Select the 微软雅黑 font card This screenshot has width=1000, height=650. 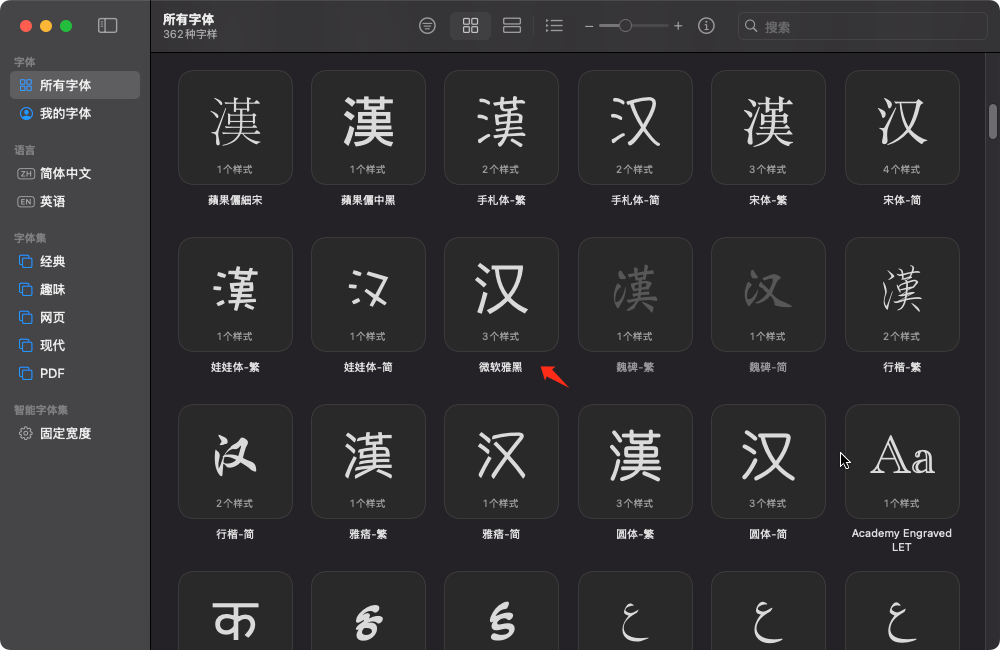(501, 295)
